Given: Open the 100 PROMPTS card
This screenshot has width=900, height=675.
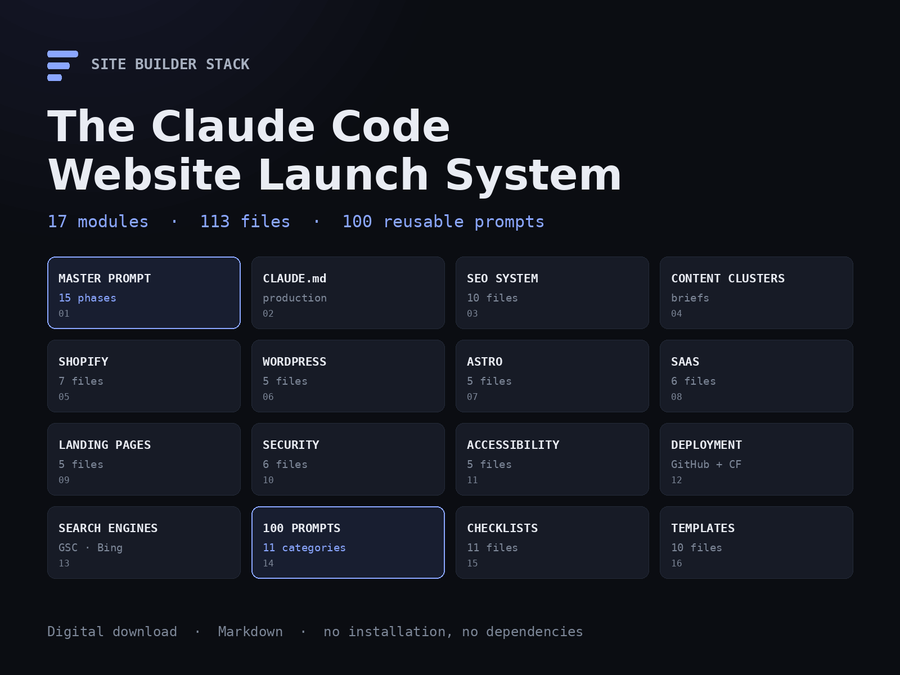Looking at the screenshot, I should tap(348, 542).
